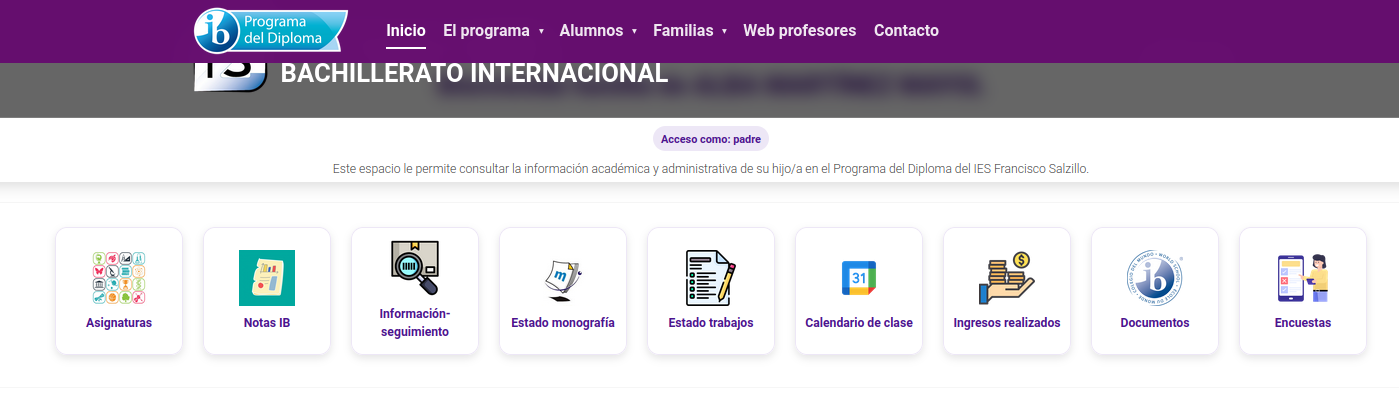The height and width of the screenshot is (404, 1399).
Task: Click the Ingresos realizados label
Action: coord(1007,323)
